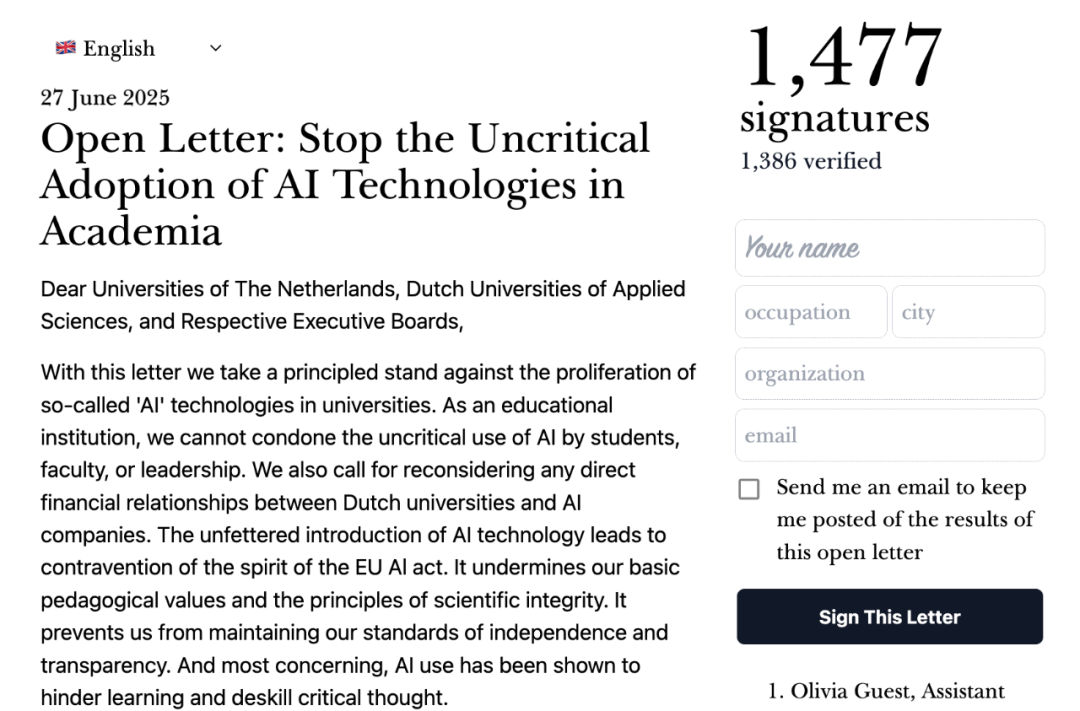Click the word signatures under the count
This screenshot has width=1080, height=711.
point(834,118)
